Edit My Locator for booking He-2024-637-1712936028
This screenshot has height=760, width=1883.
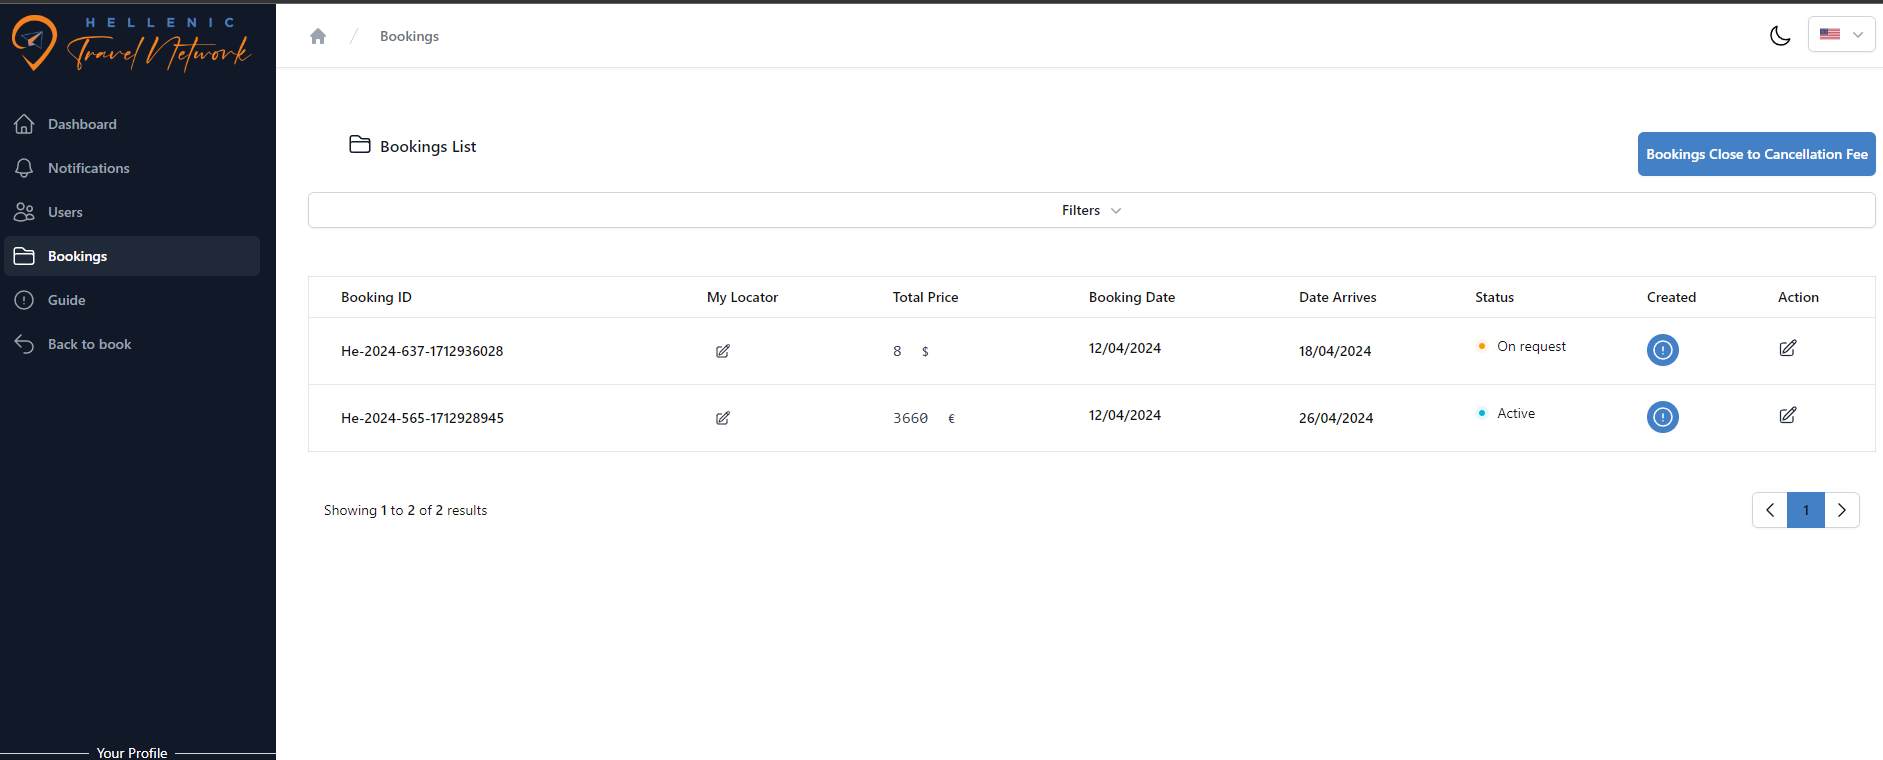tap(723, 351)
